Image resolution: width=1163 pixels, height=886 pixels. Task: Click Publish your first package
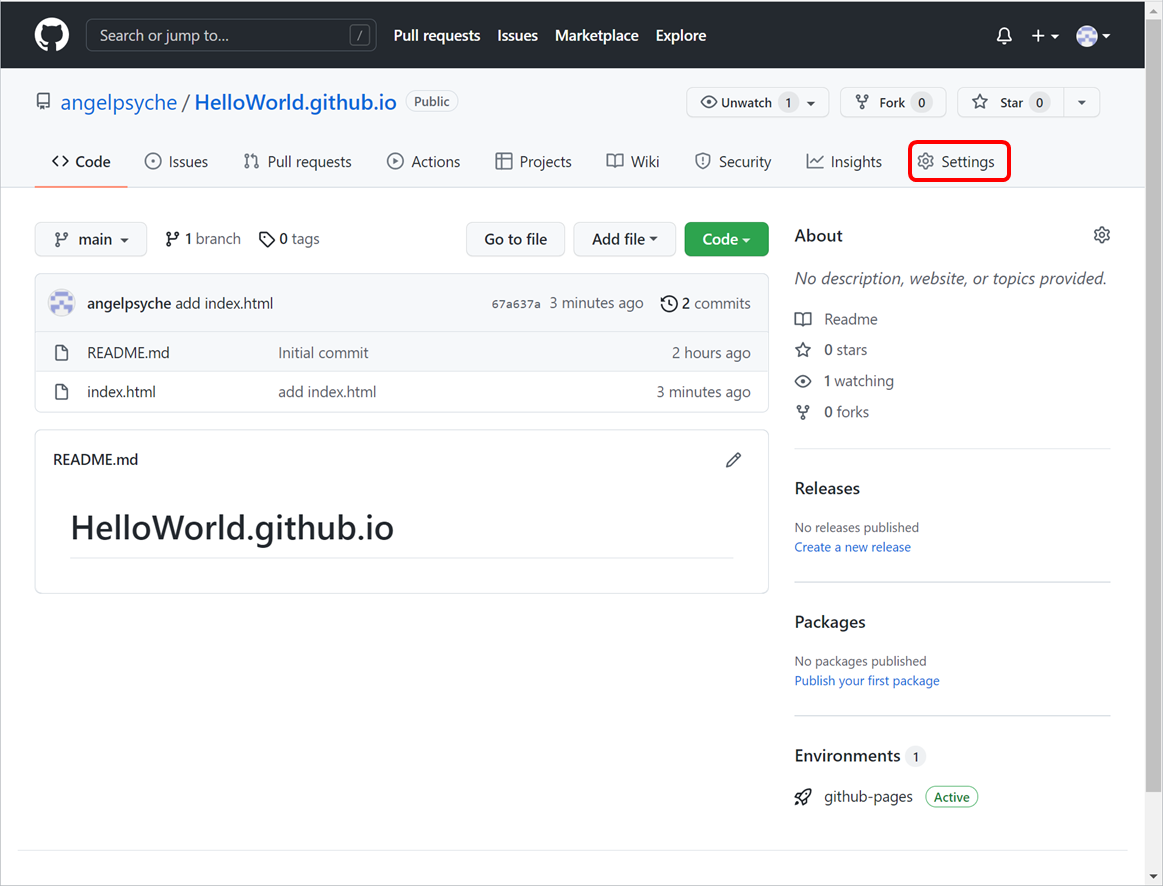coord(866,681)
